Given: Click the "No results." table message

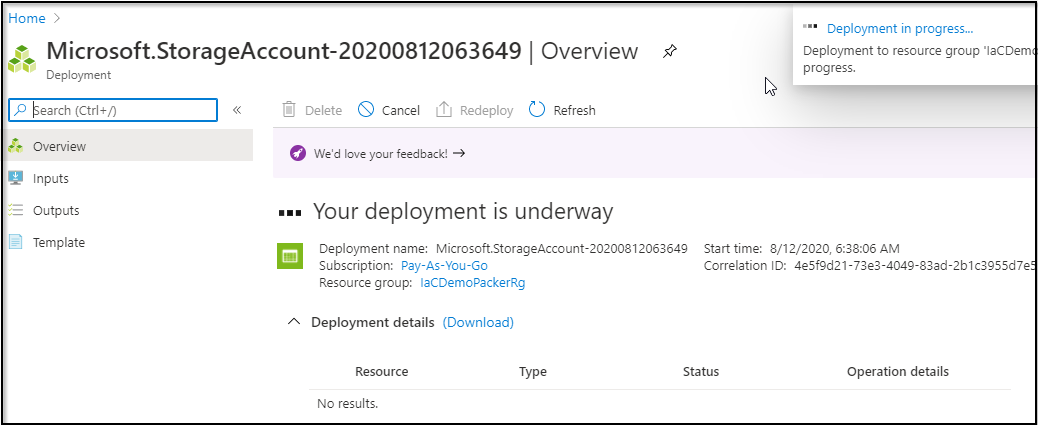Looking at the screenshot, I should tap(348, 403).
